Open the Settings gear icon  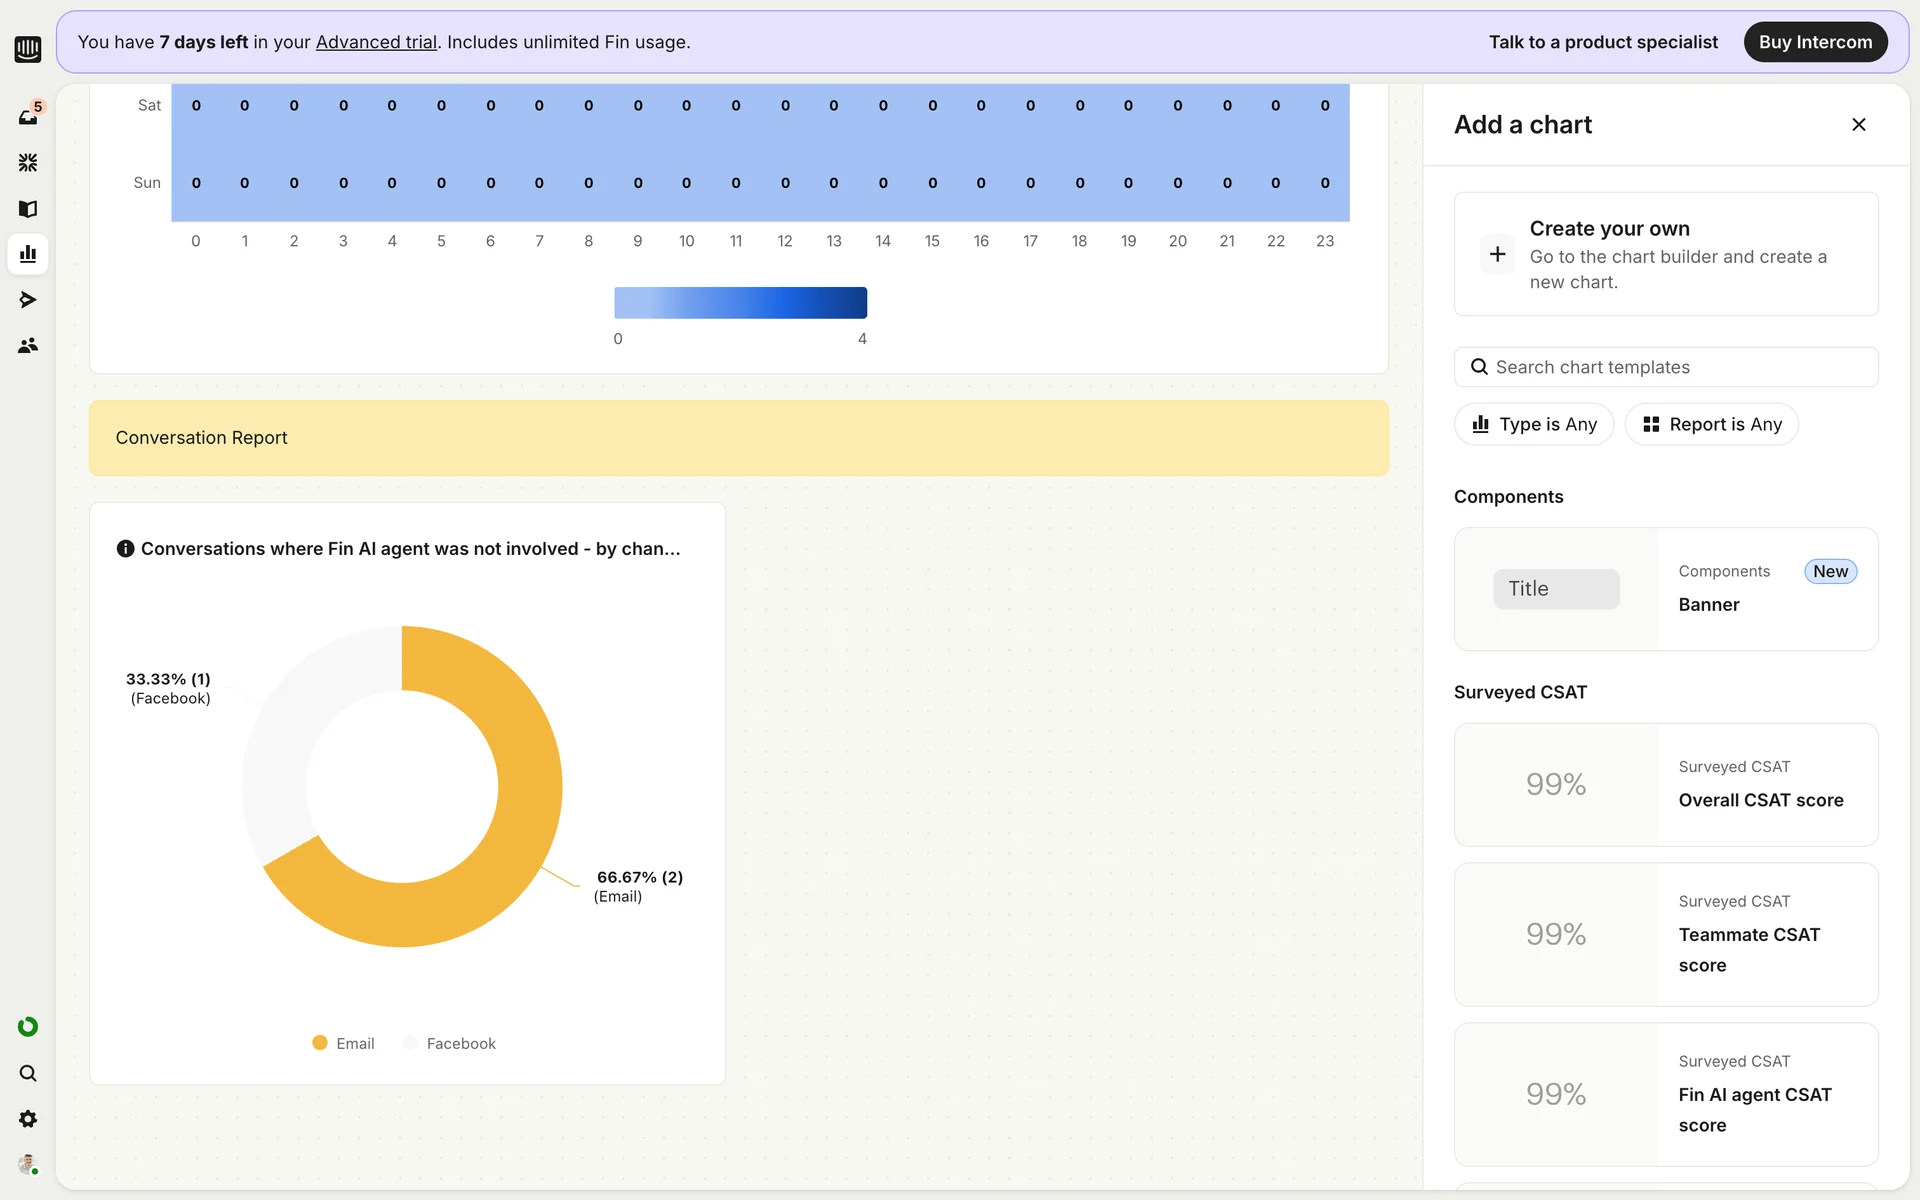pos(28,1119)
